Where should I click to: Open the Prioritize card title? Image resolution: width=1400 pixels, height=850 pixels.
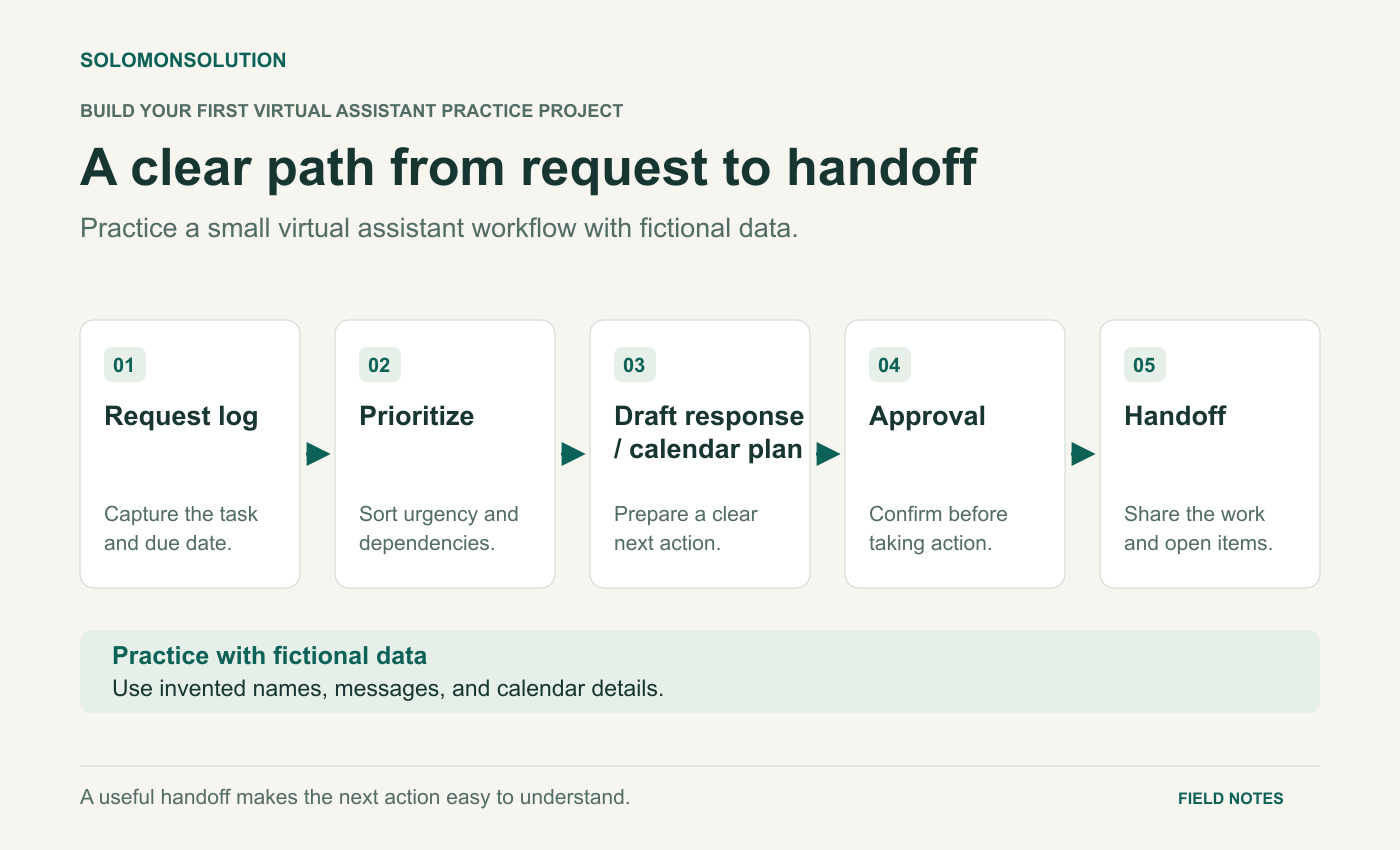[x=417, y=416]
